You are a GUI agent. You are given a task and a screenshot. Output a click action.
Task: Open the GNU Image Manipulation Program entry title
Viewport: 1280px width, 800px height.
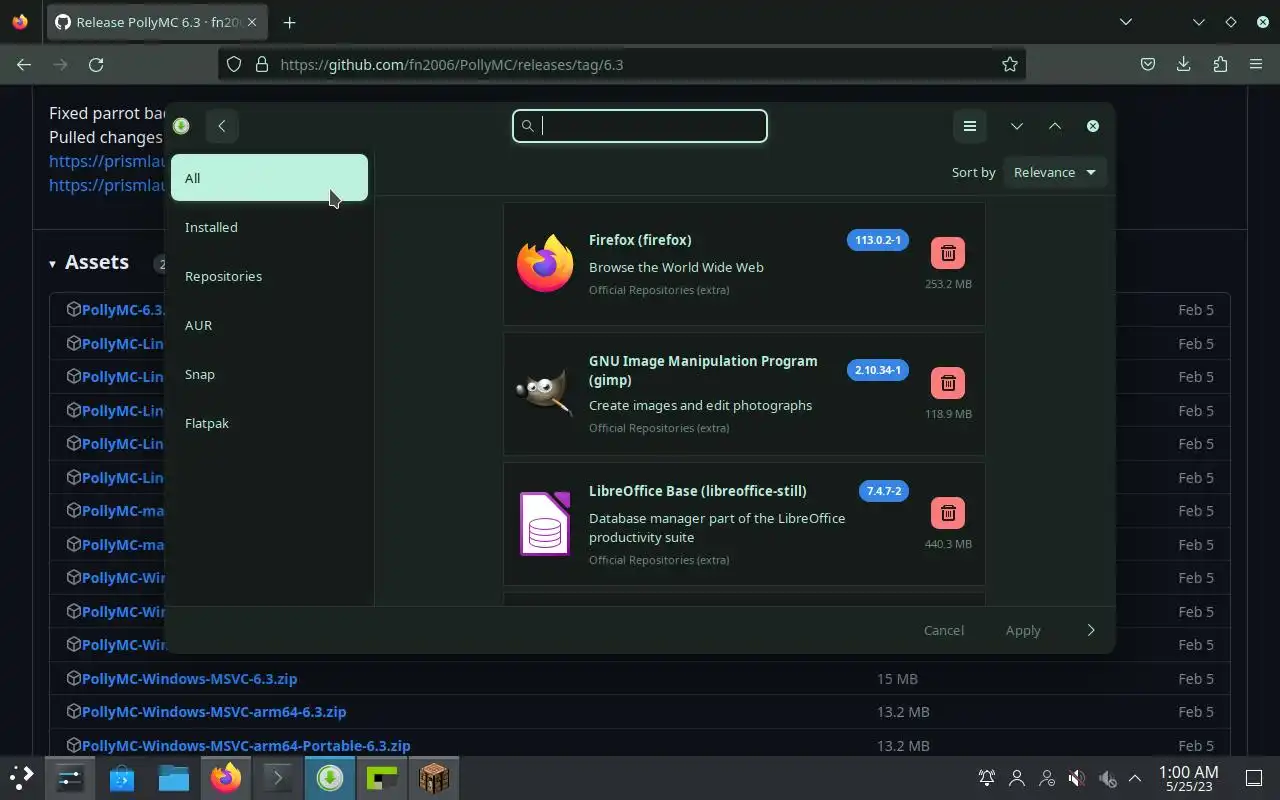click(703, 370)
